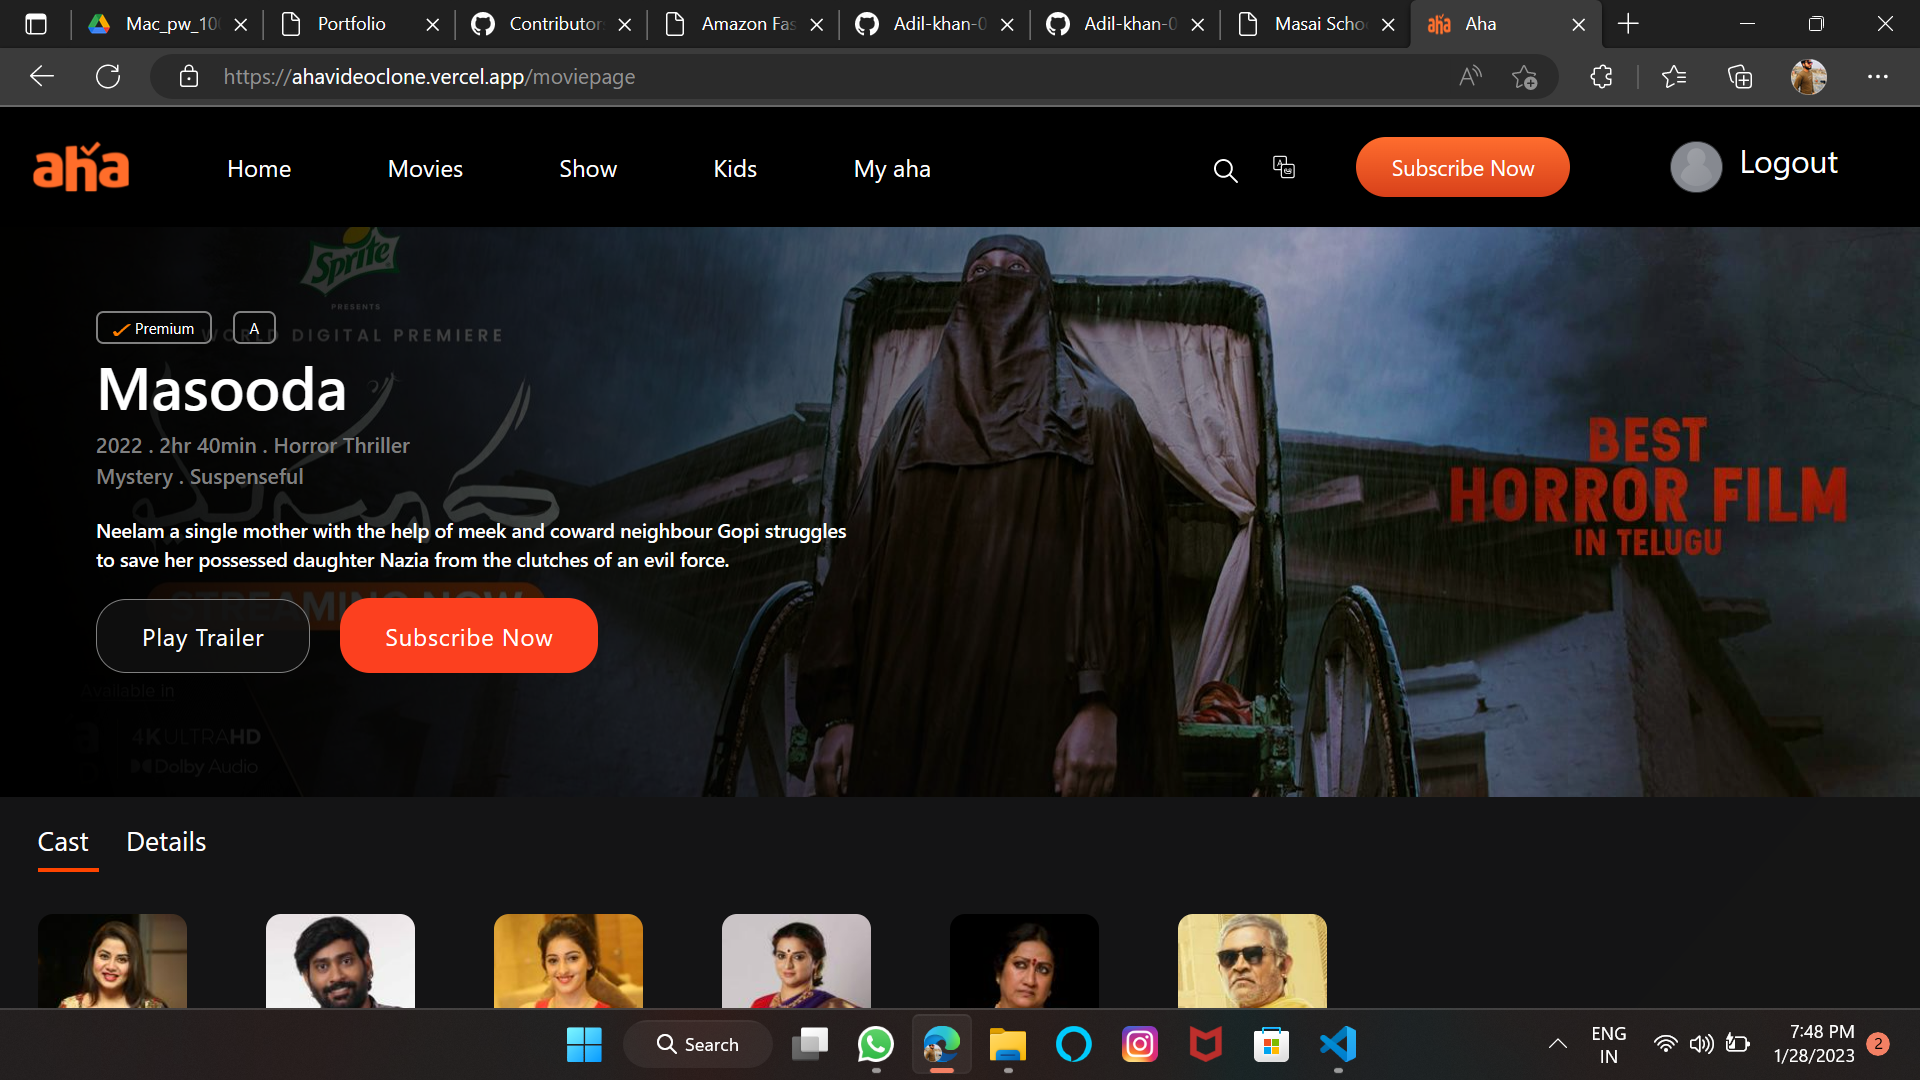The width and height of the screenshot is (1920, 1080).
Task: Open the browser settings menu
Action: (x=1878, y=76)
